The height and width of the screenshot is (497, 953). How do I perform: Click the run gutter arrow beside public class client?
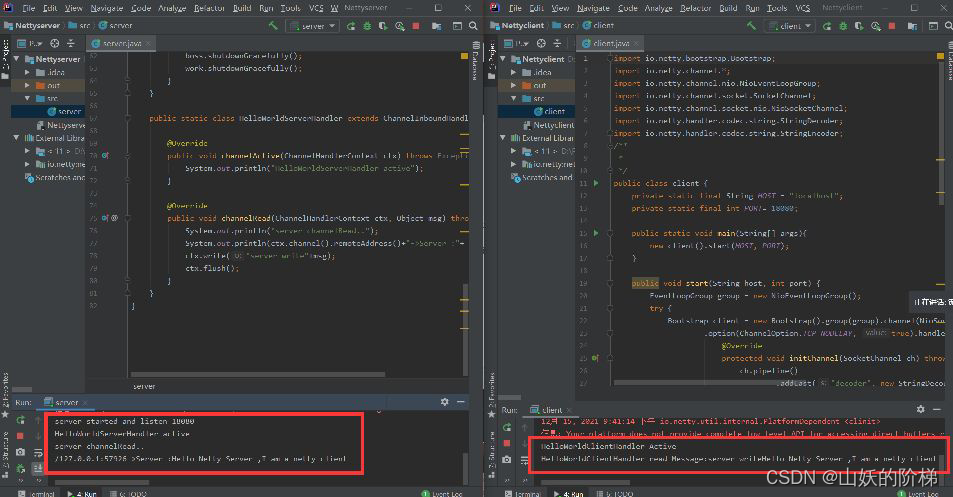pyautogui.click(x=596, y=183)
